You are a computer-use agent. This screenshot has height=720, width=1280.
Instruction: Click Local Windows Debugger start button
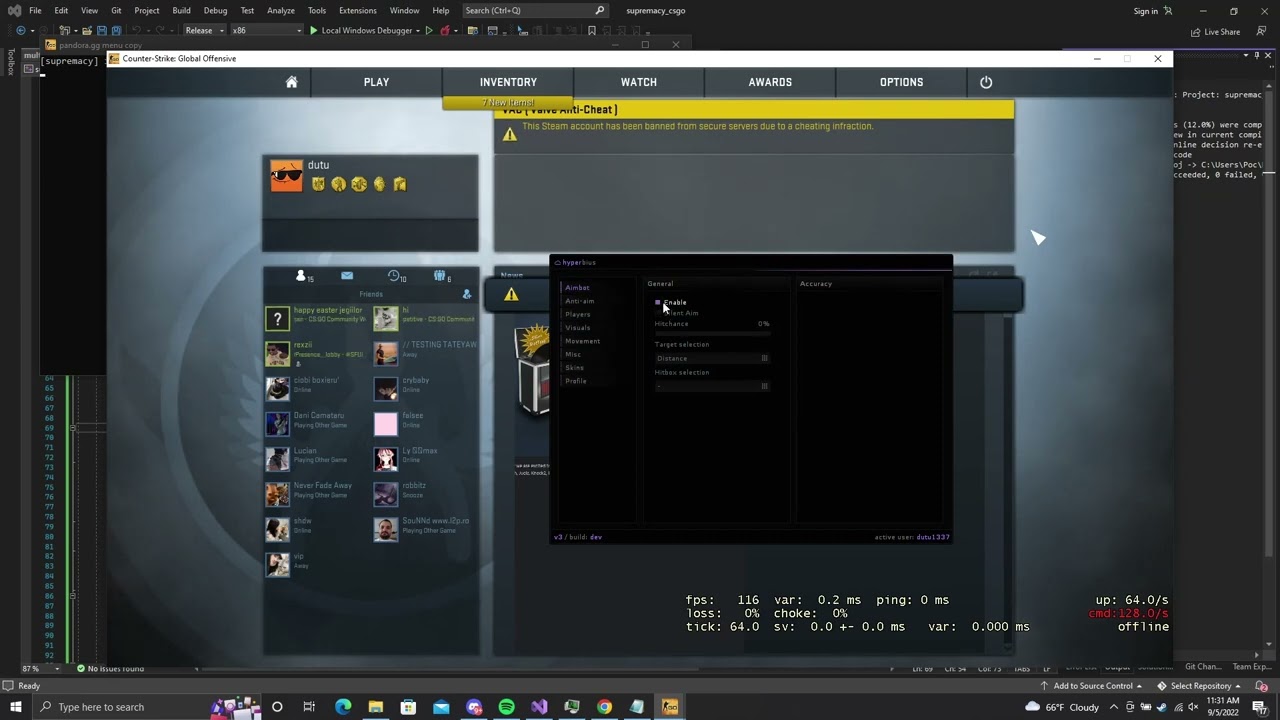[x=361, y=31]
